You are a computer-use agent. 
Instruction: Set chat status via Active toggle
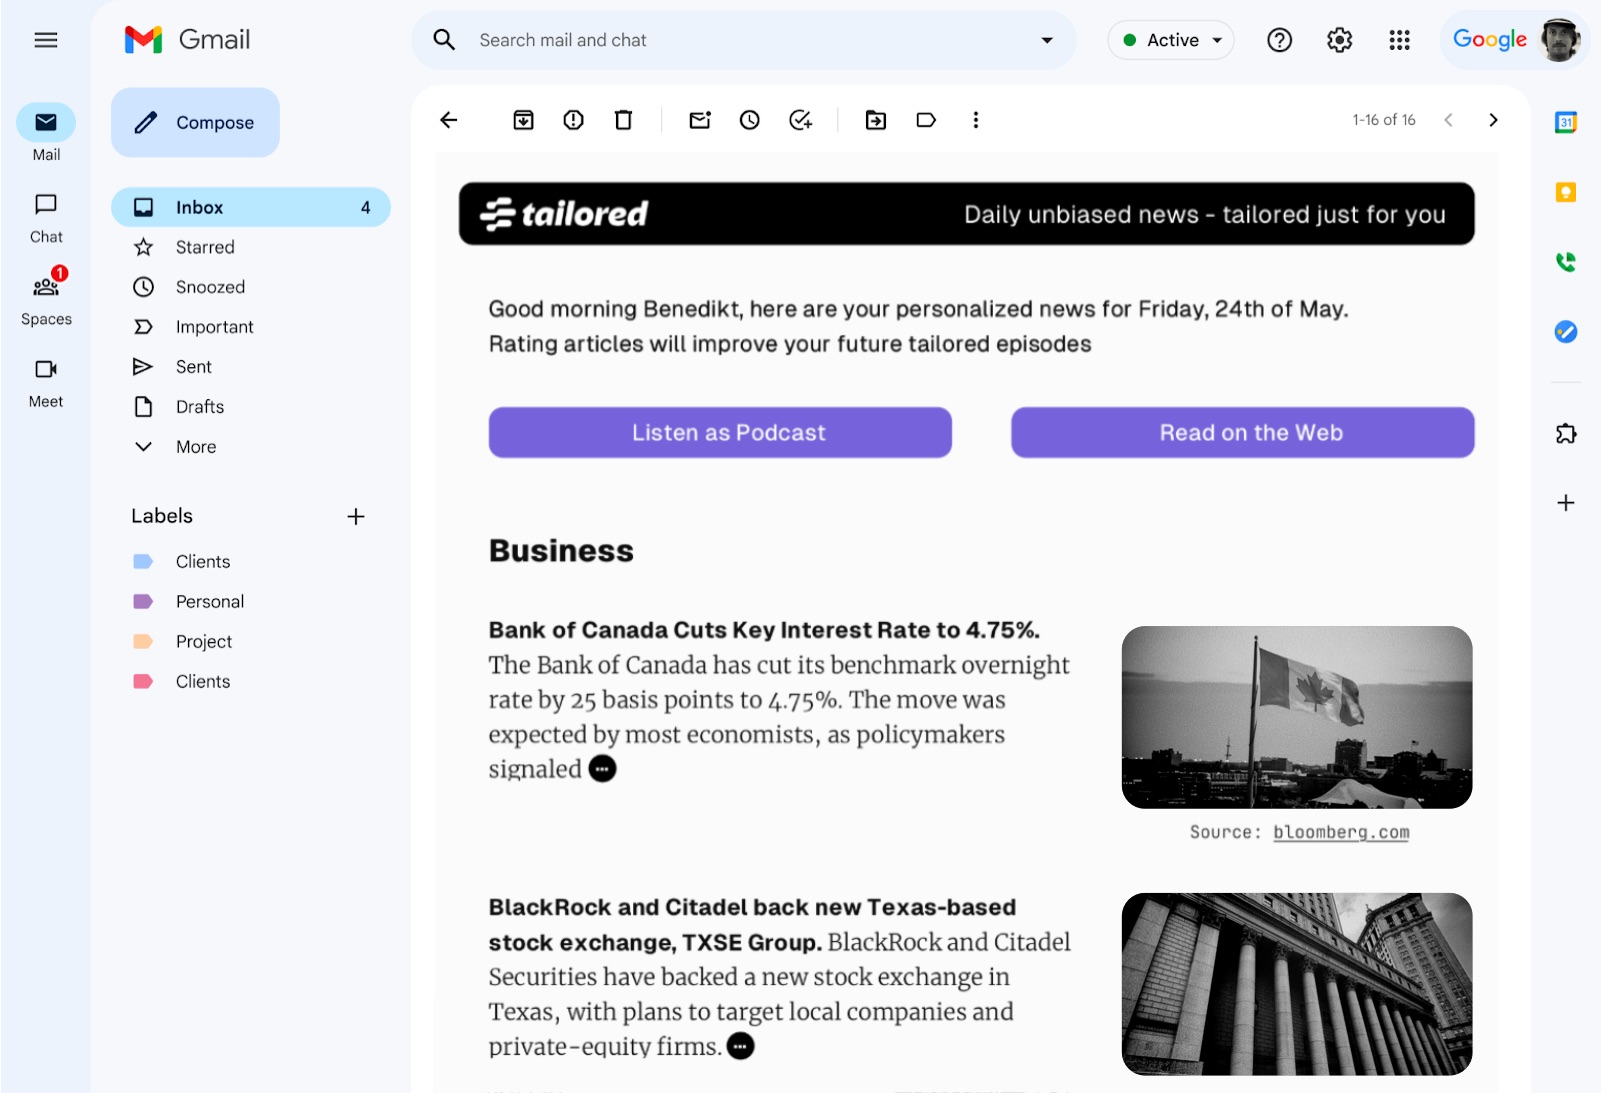pyautogui.click(x=1170, y=40)
